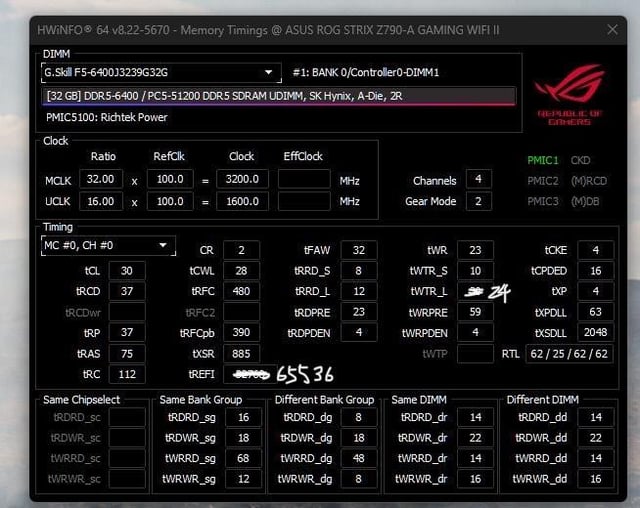Select the PMIC1 indicator
640x508 pixels.
click(x=542, y=160)
